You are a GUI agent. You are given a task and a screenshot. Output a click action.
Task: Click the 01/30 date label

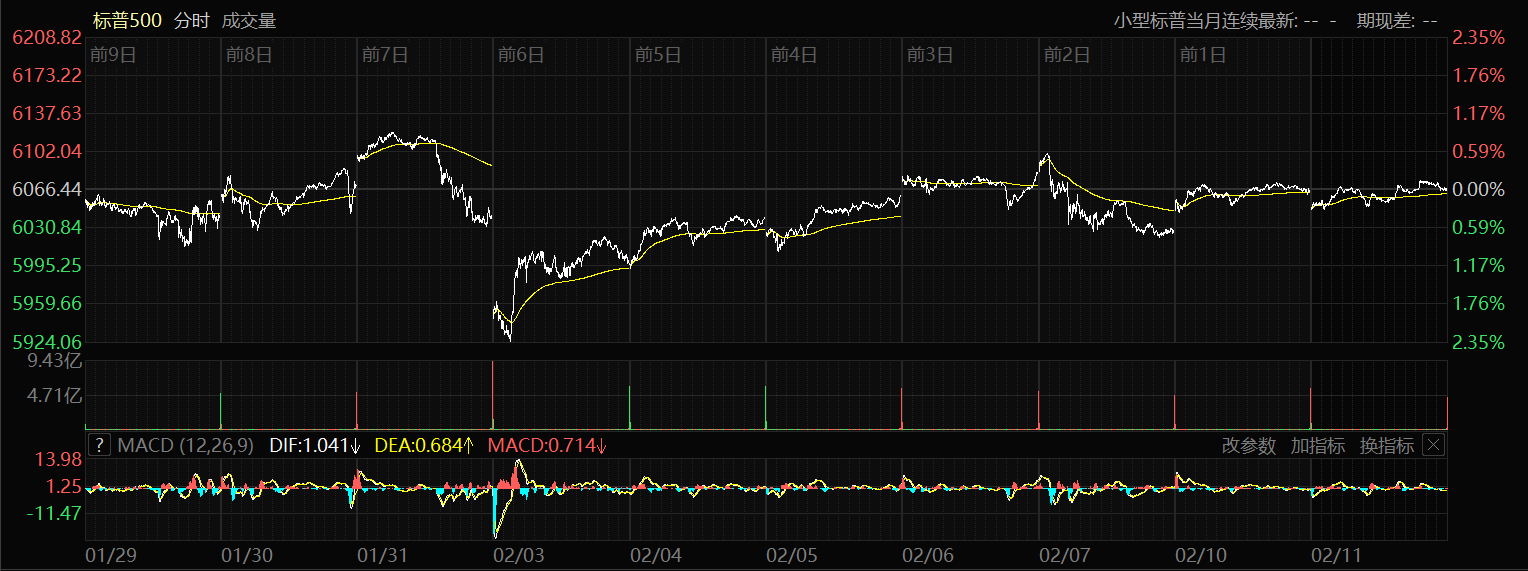[x=246, y=554]
